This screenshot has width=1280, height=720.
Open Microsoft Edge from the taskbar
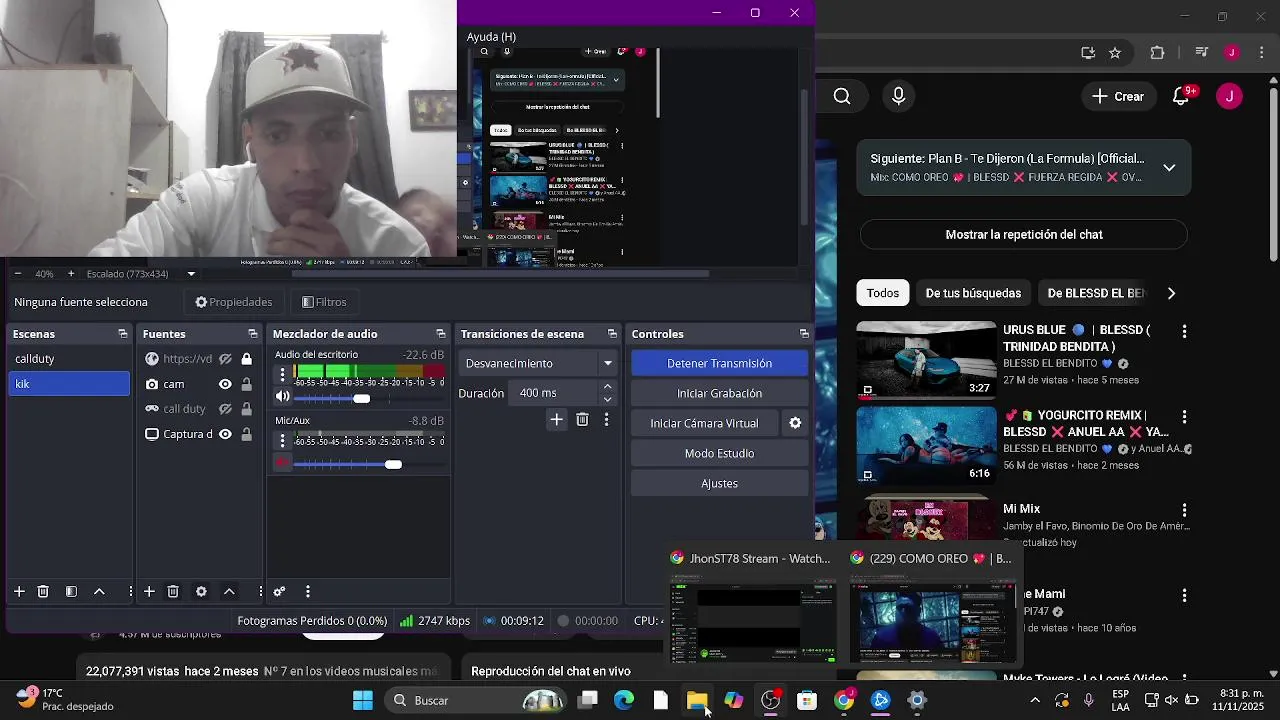click(x=624, y=700)
